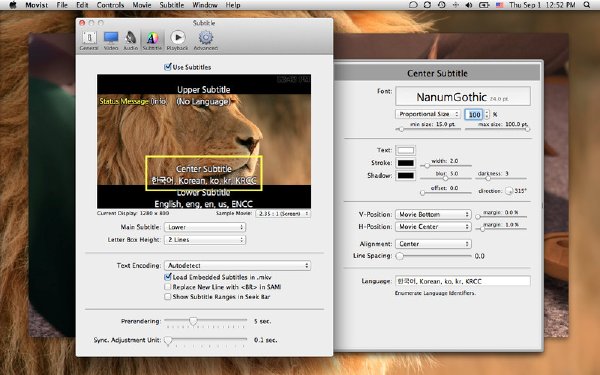
Task: Toggle the Use Subtitles checkbox
Action: click(x=168, y=67)
